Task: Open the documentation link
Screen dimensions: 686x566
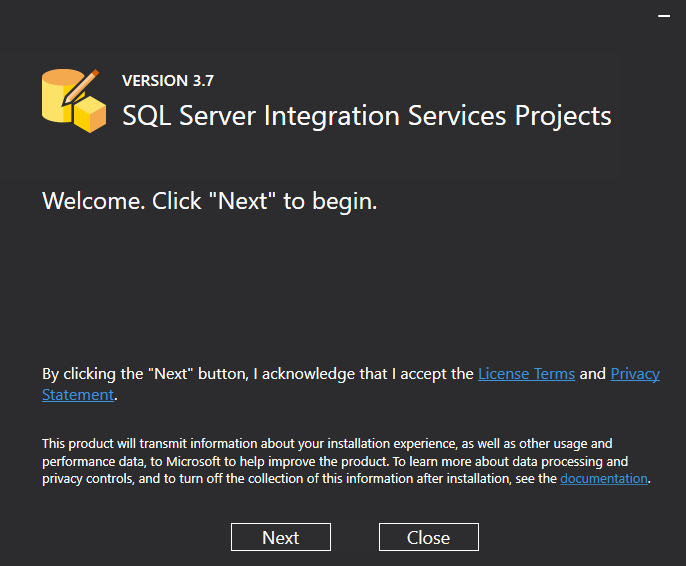Action: [x=604, y=479]
